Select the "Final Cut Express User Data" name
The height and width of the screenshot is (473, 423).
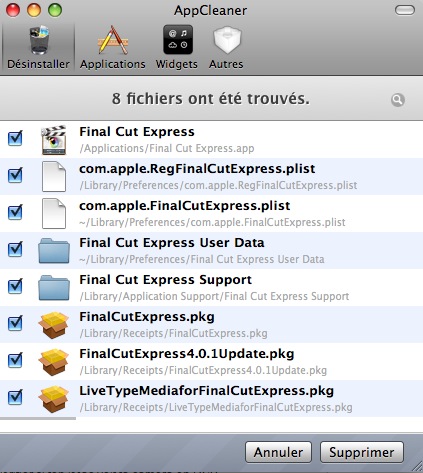pos(172,243)
